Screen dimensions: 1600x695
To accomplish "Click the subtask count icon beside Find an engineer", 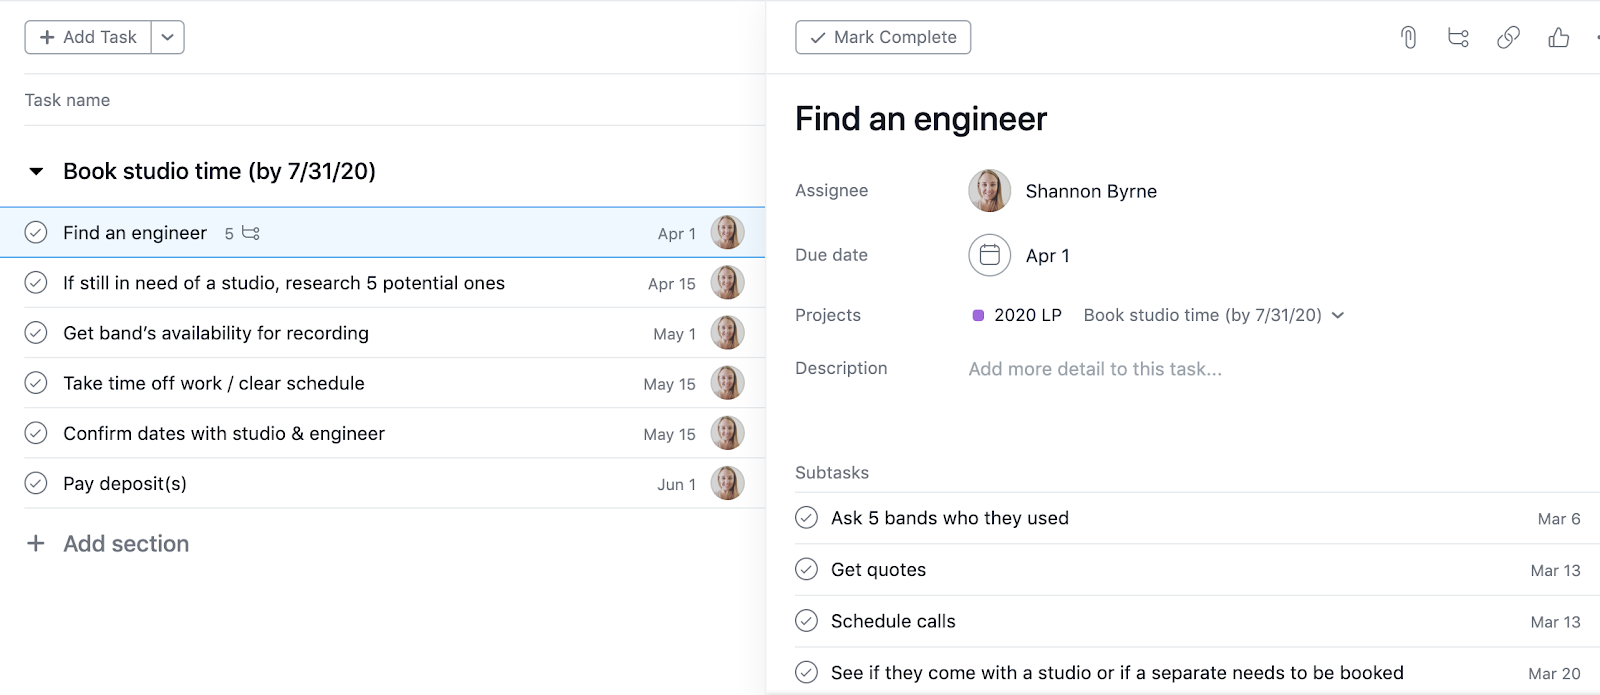I will [x=251, y=233].
